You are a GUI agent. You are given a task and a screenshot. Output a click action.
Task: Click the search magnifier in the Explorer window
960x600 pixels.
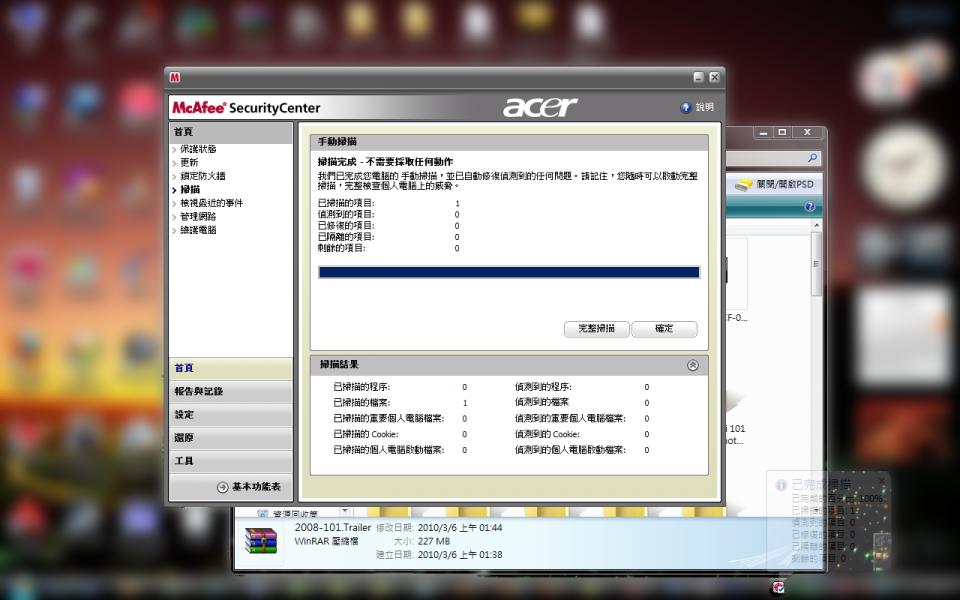(812, 158)
